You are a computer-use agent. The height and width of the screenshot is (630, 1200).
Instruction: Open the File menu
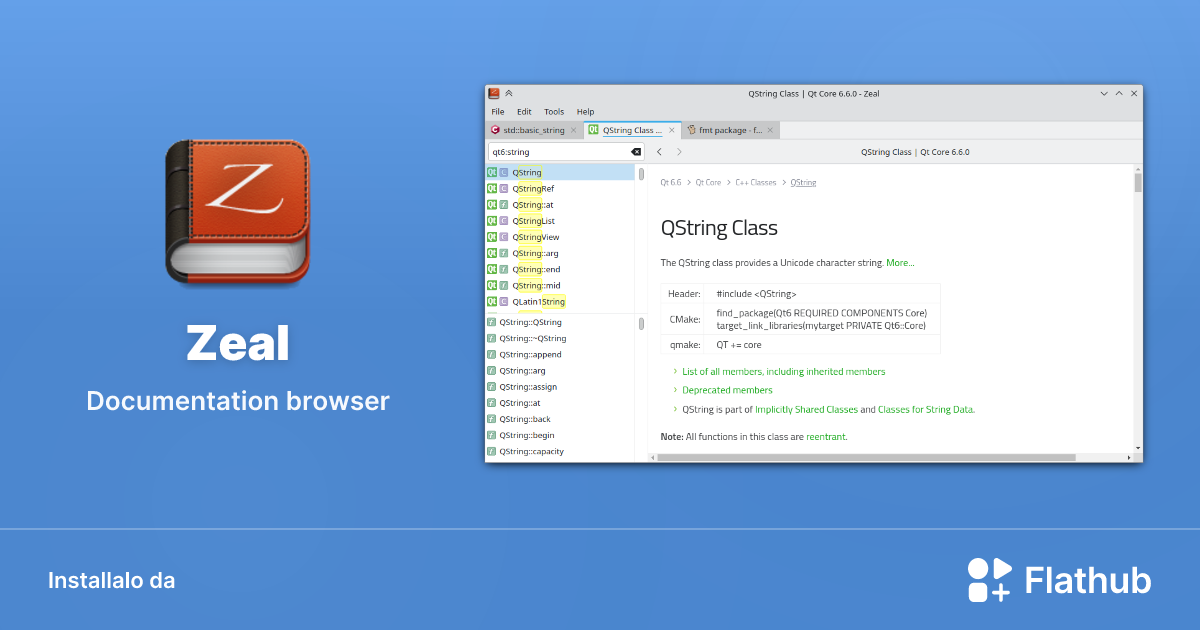point(497,112)
